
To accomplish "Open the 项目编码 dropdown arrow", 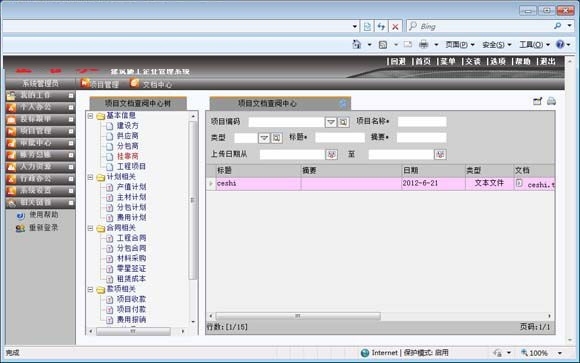I will 331,122.
